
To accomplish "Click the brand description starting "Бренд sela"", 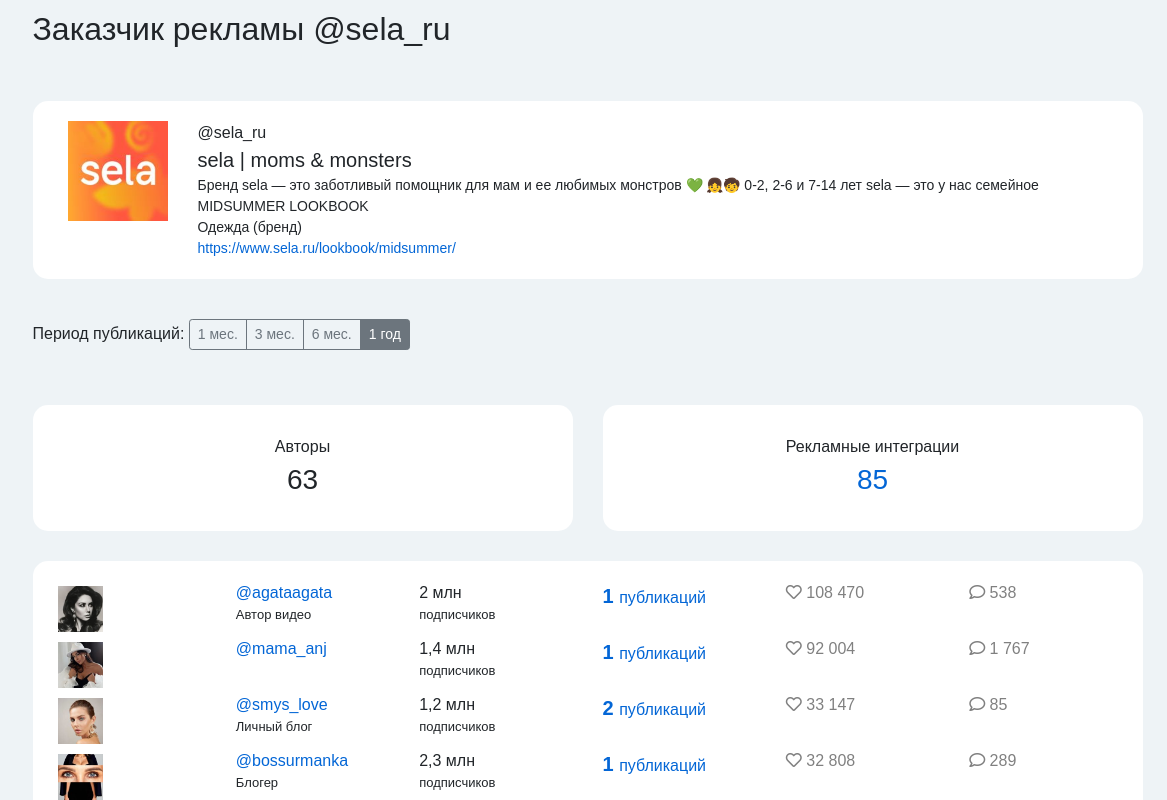I will [x=618, y=185].
